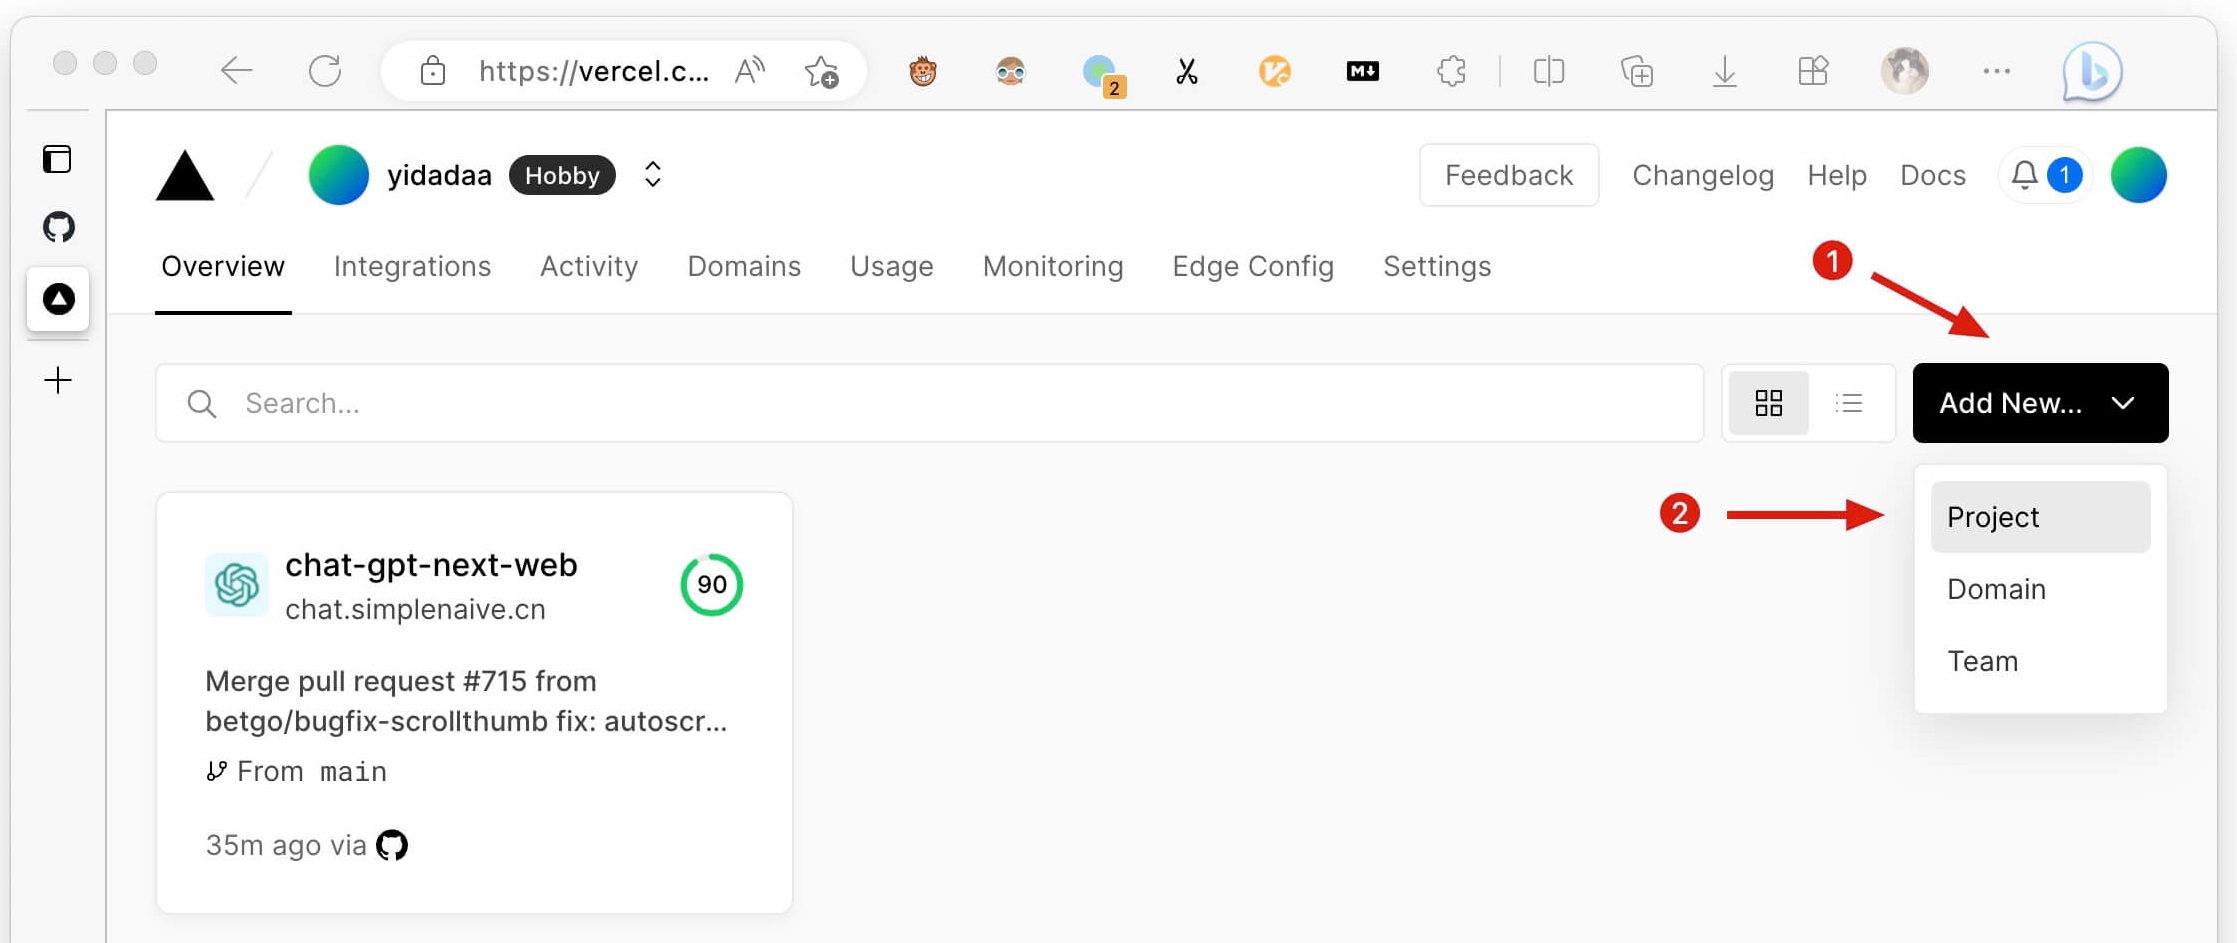Focus the project Search field

[x=930, y=403]
